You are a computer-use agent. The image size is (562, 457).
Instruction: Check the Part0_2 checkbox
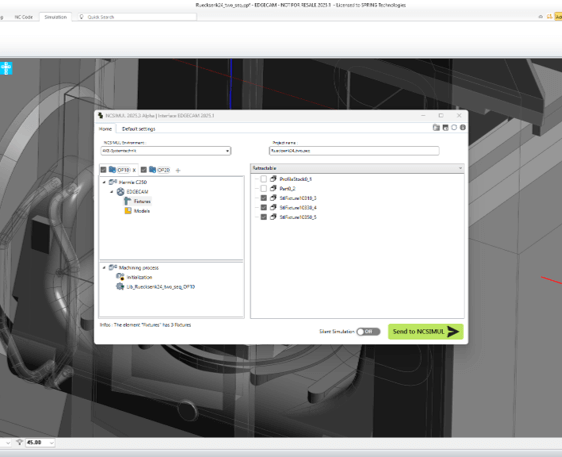(x=264, y=188)
